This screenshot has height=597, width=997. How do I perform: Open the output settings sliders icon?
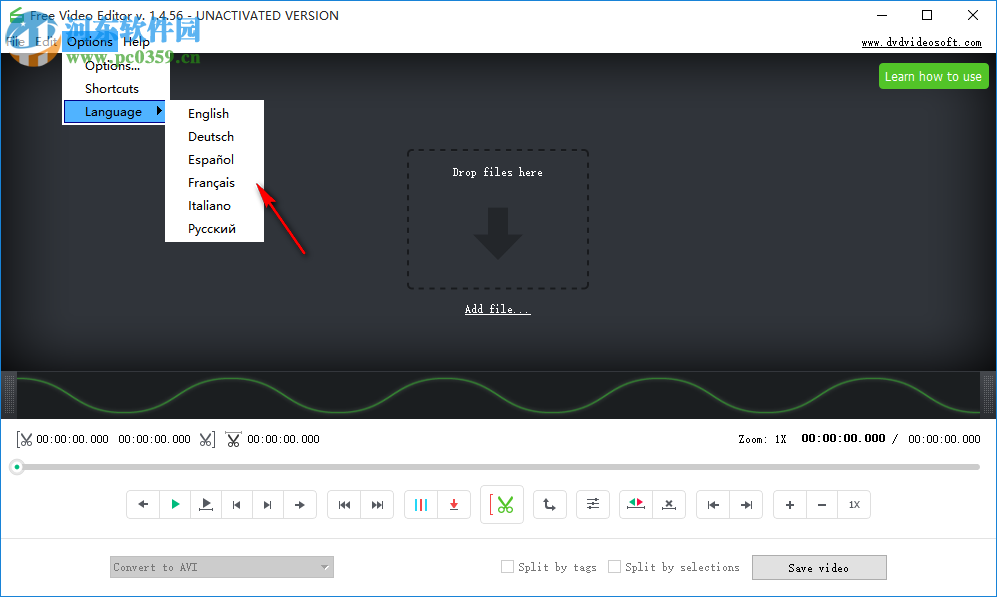point(593,505)
